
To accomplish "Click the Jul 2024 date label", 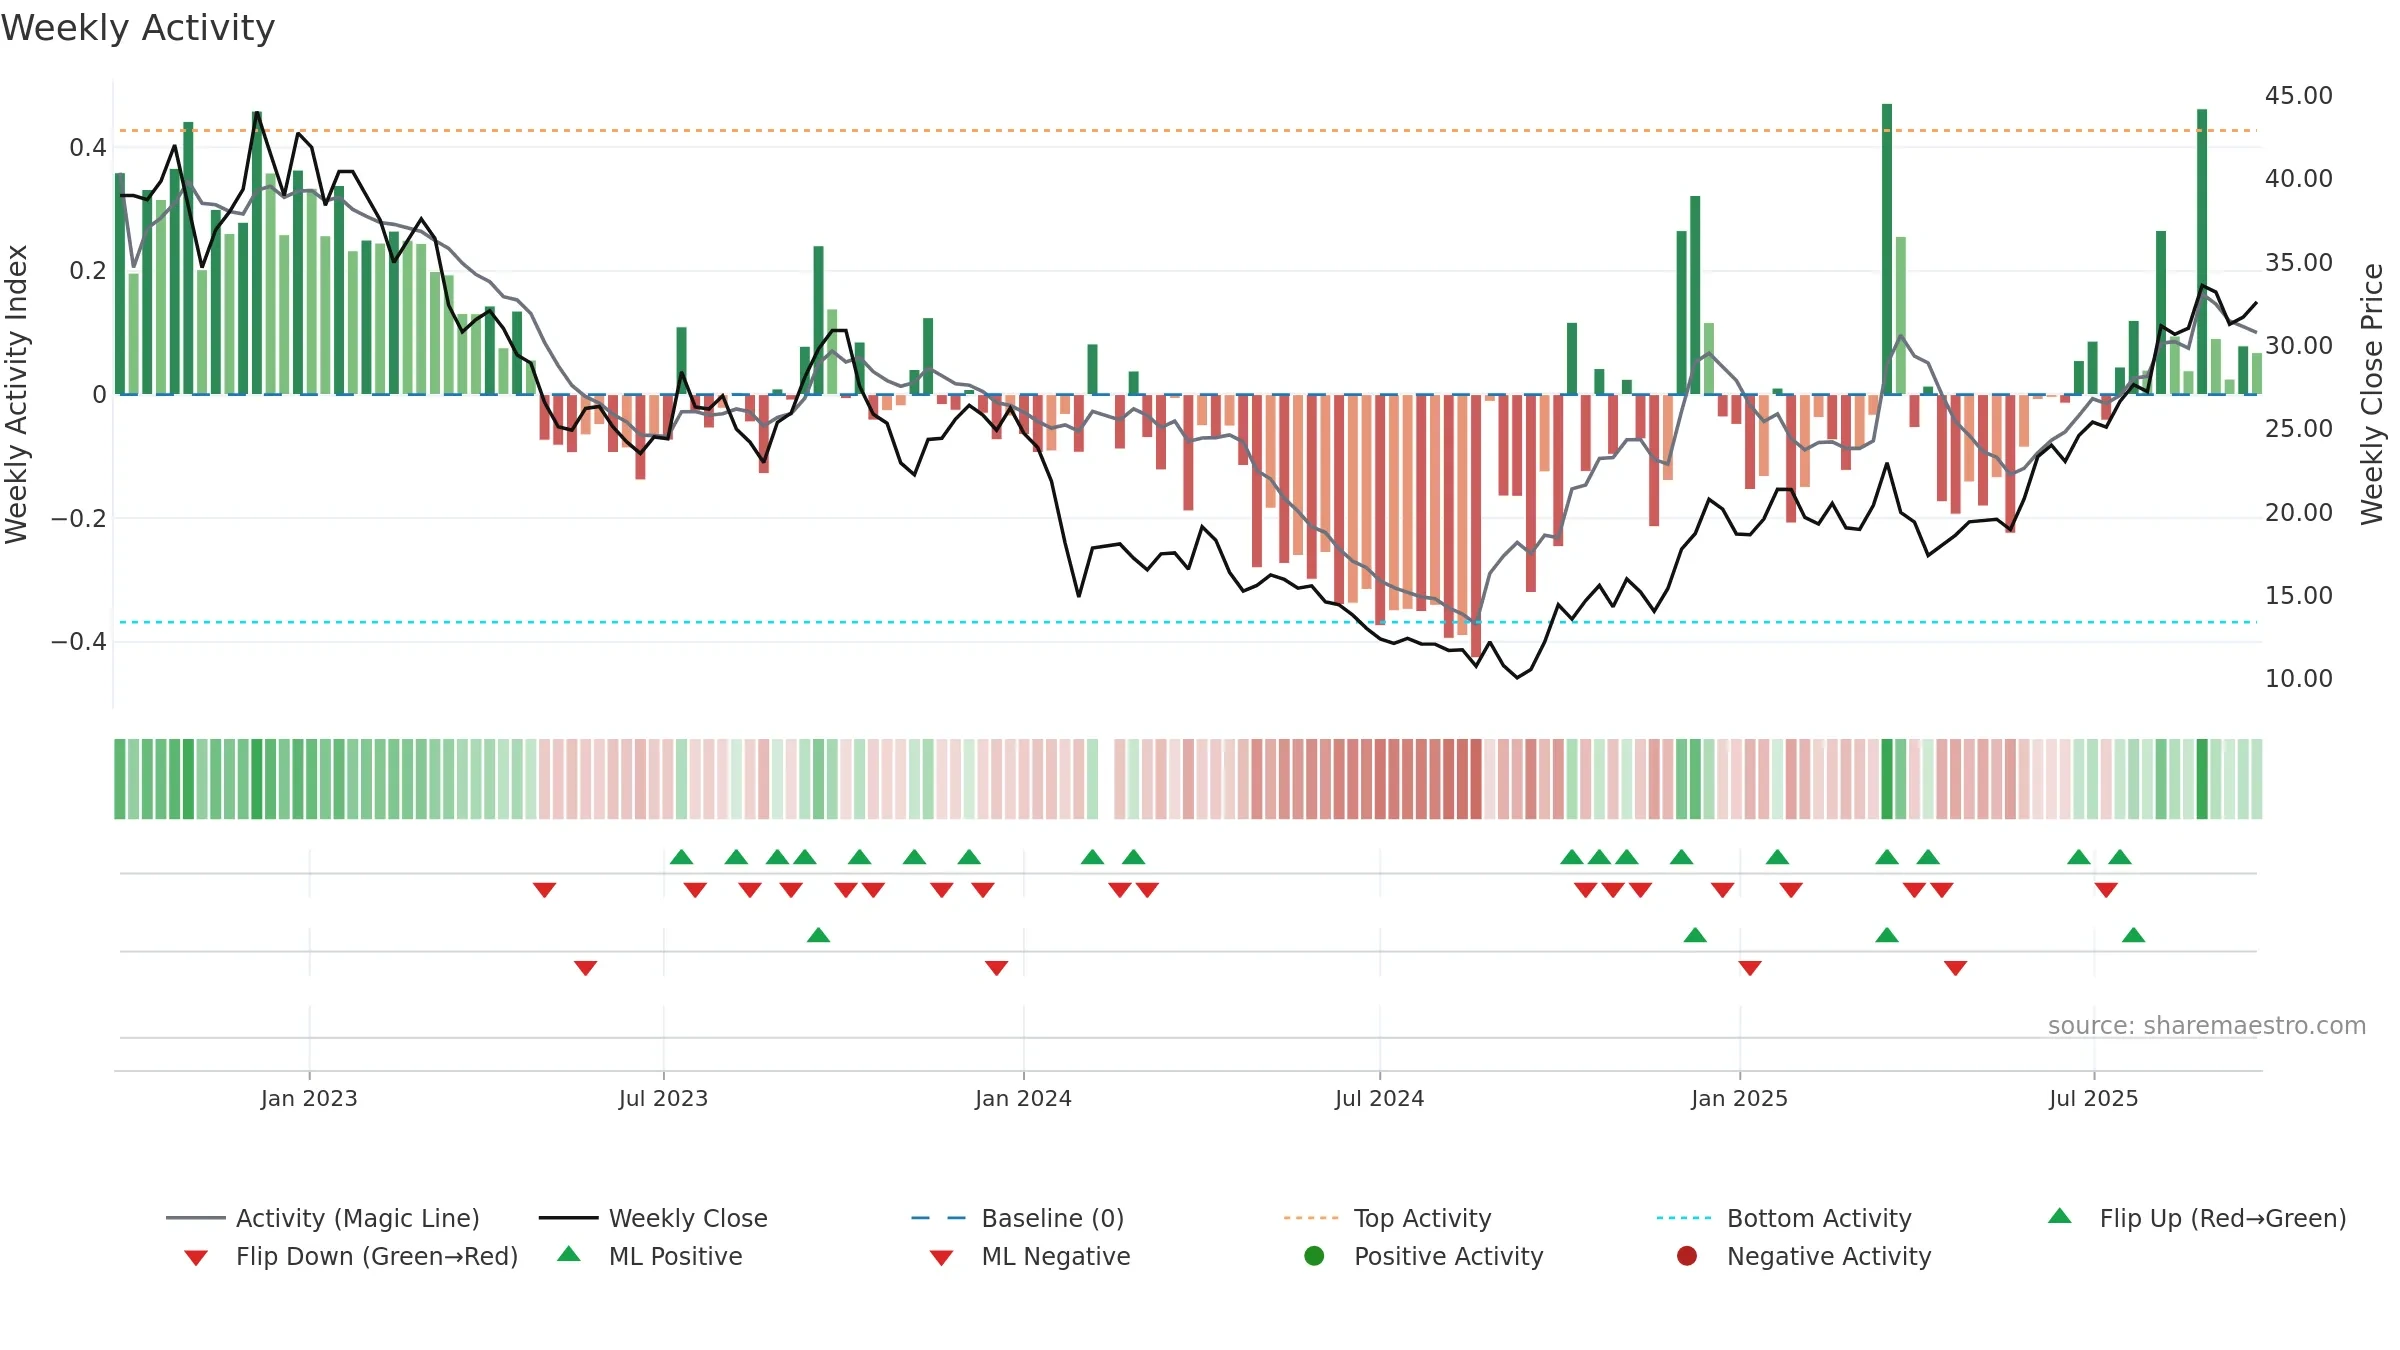I will 1379,1098.
